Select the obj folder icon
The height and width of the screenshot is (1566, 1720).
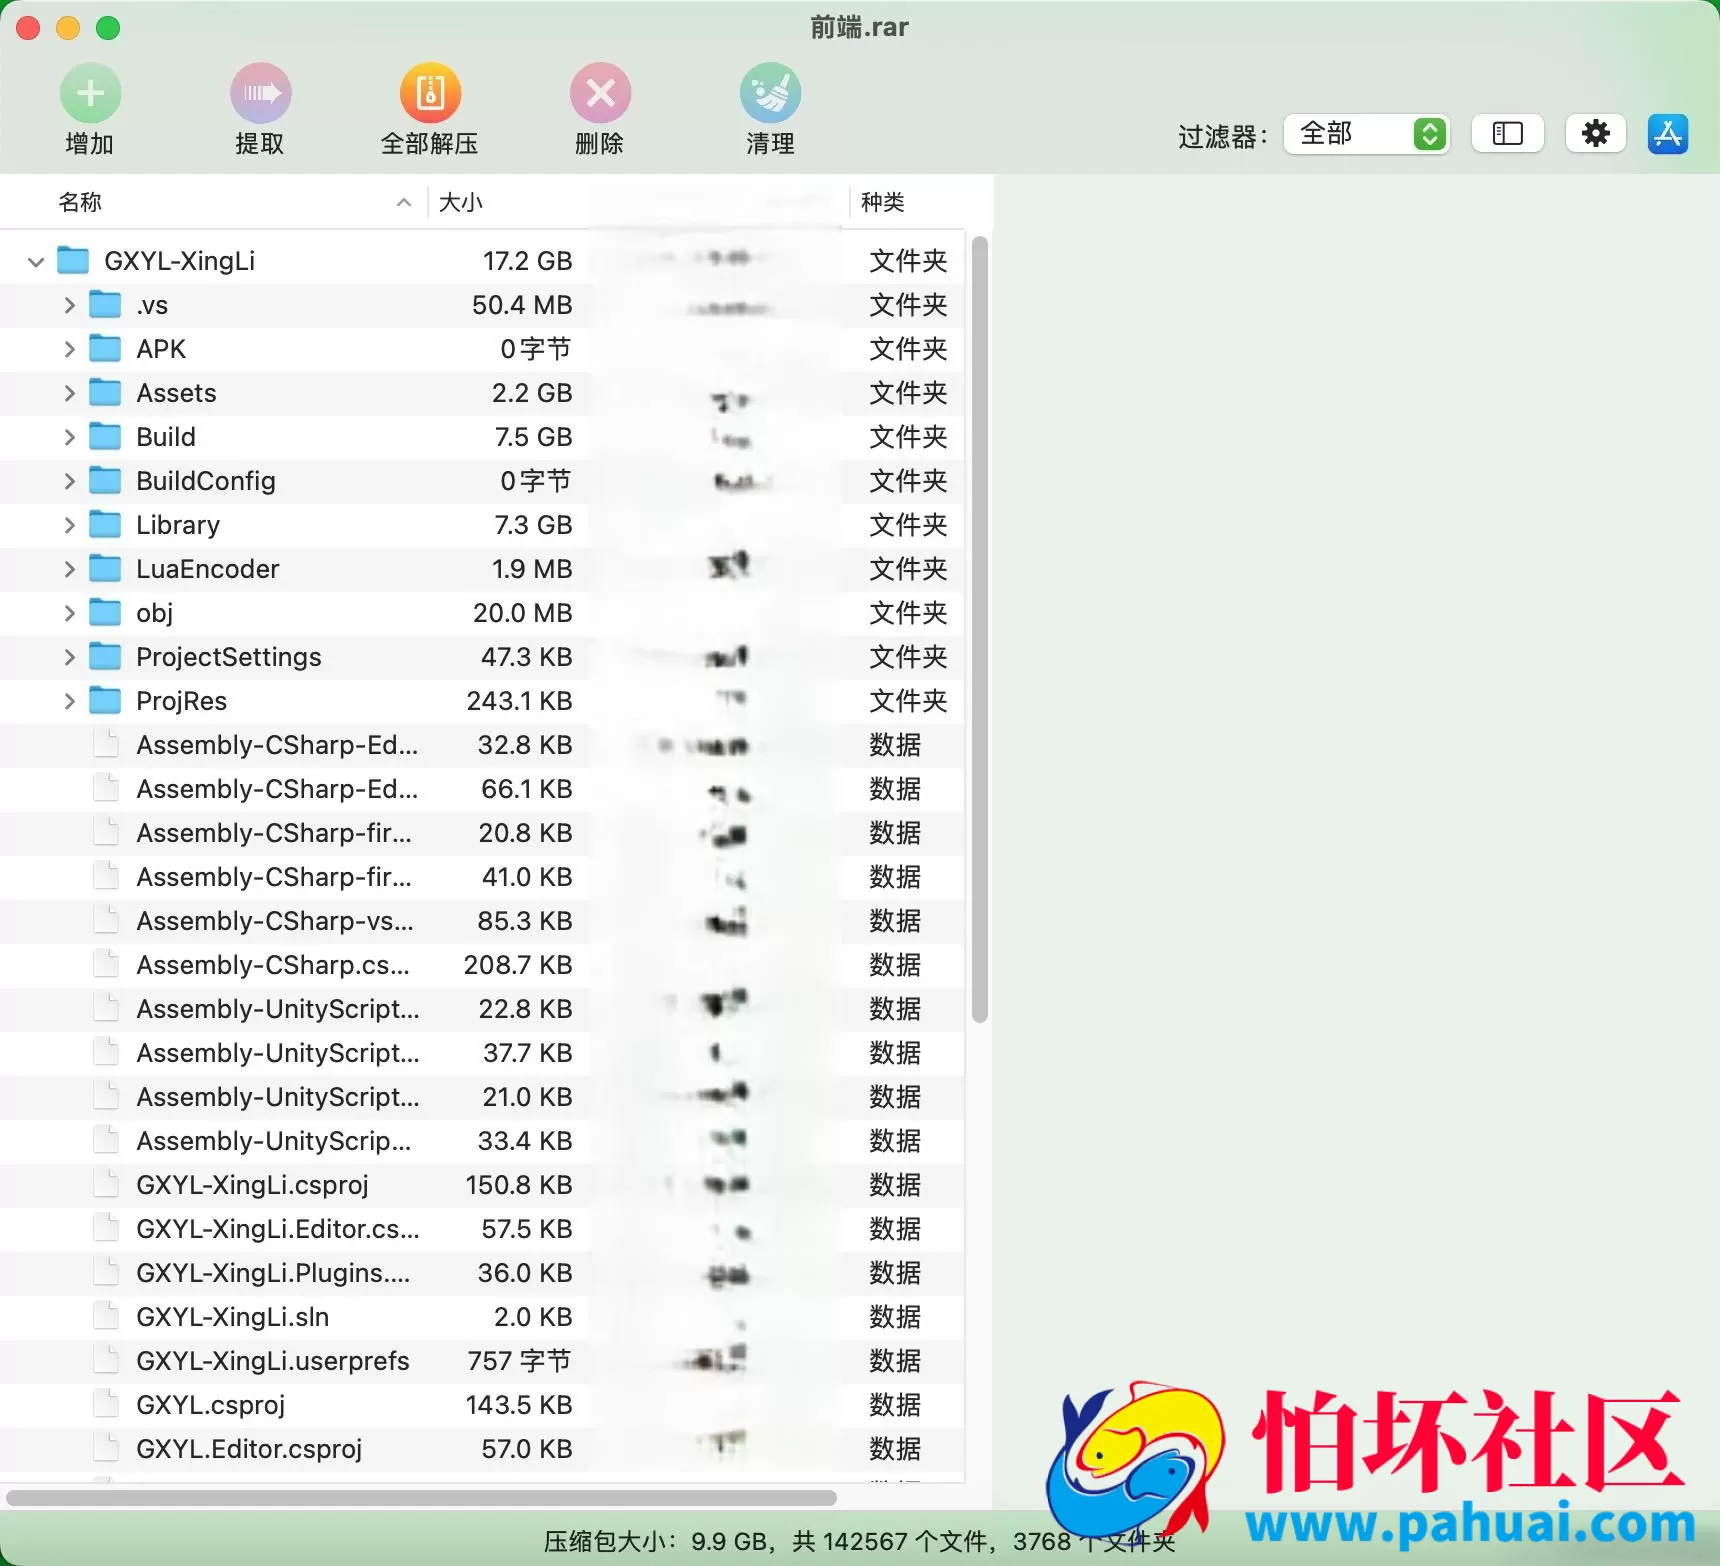pos(105,612)
